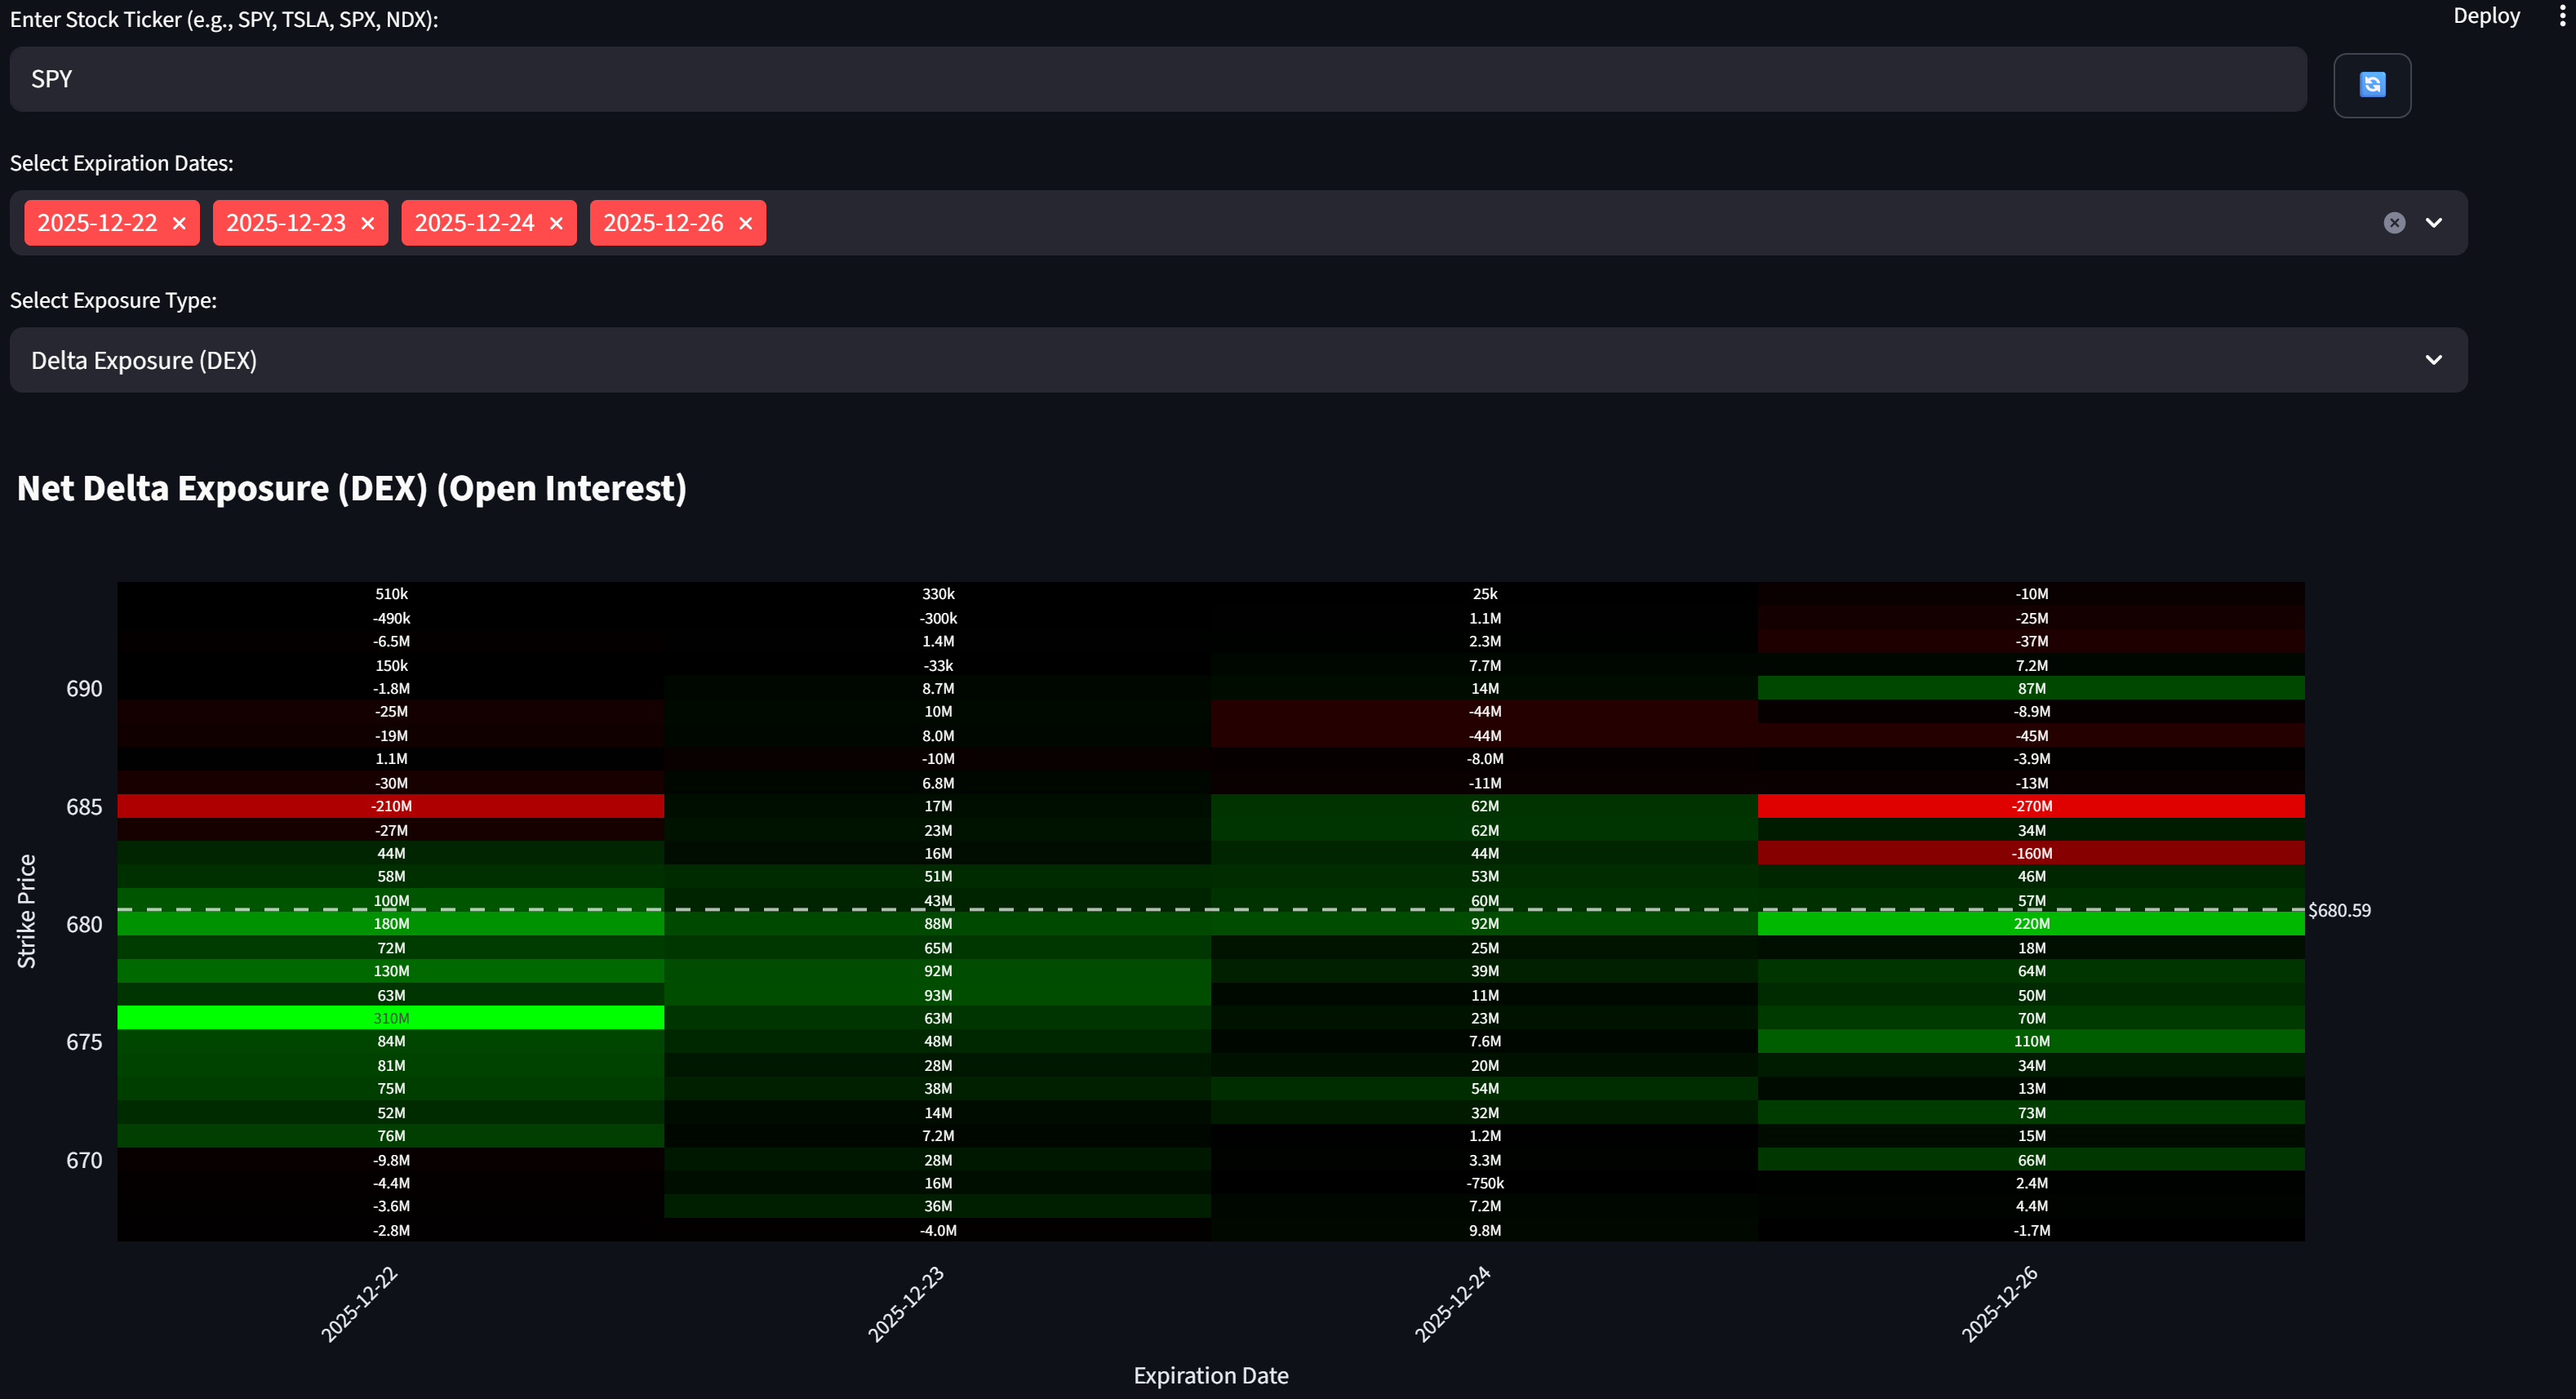The height and width of the screenshot is (1399, 2576).
Task: Click the Deploy button
Action: tap(2485, 16)
